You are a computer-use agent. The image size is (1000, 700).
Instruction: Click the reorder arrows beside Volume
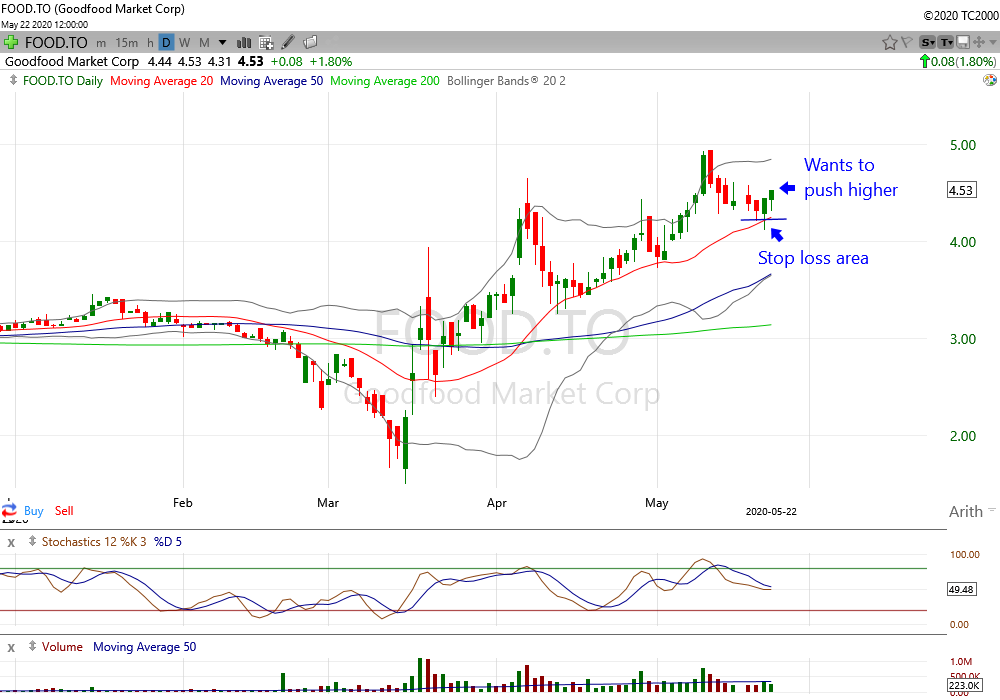(32, 646)
